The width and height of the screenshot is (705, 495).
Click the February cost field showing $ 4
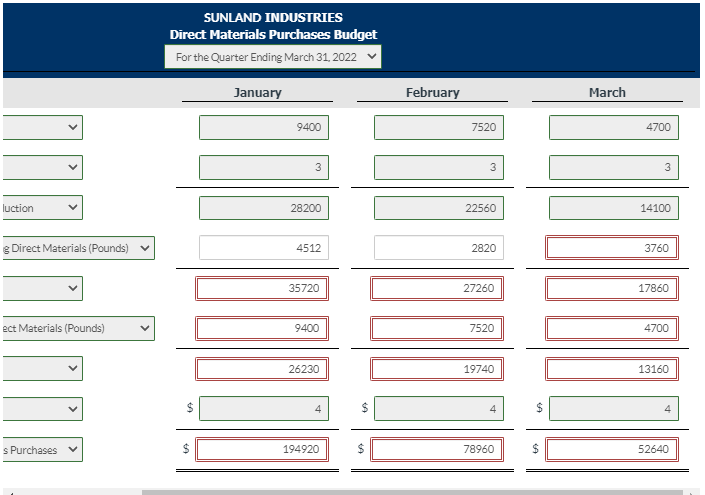(x=439, y=409)
